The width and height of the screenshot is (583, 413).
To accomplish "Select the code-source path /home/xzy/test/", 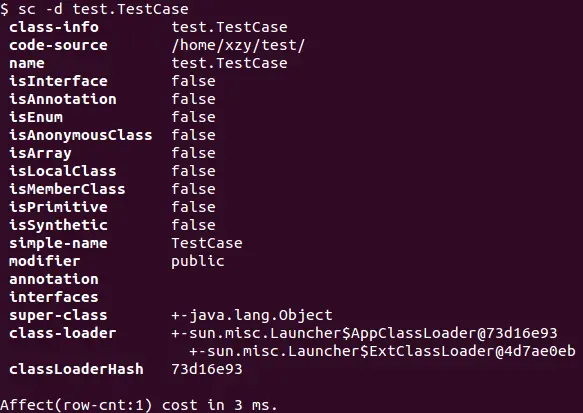I will [x=238, y=45].
